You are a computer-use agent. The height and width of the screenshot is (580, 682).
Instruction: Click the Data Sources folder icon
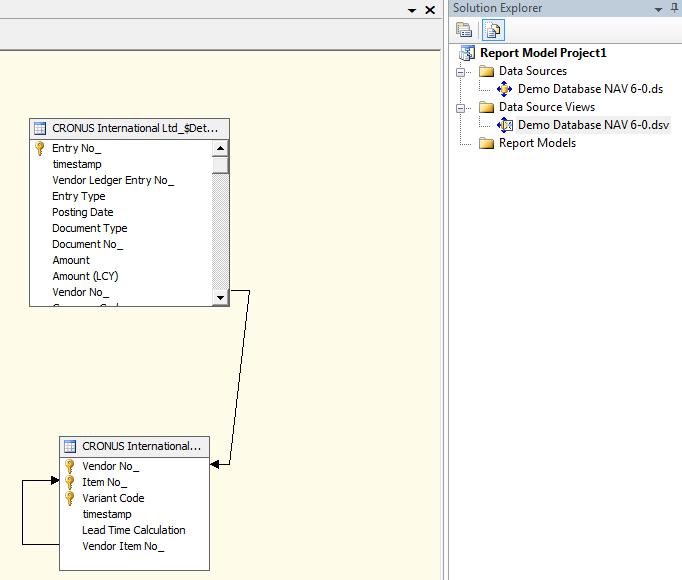pos(486,71)
